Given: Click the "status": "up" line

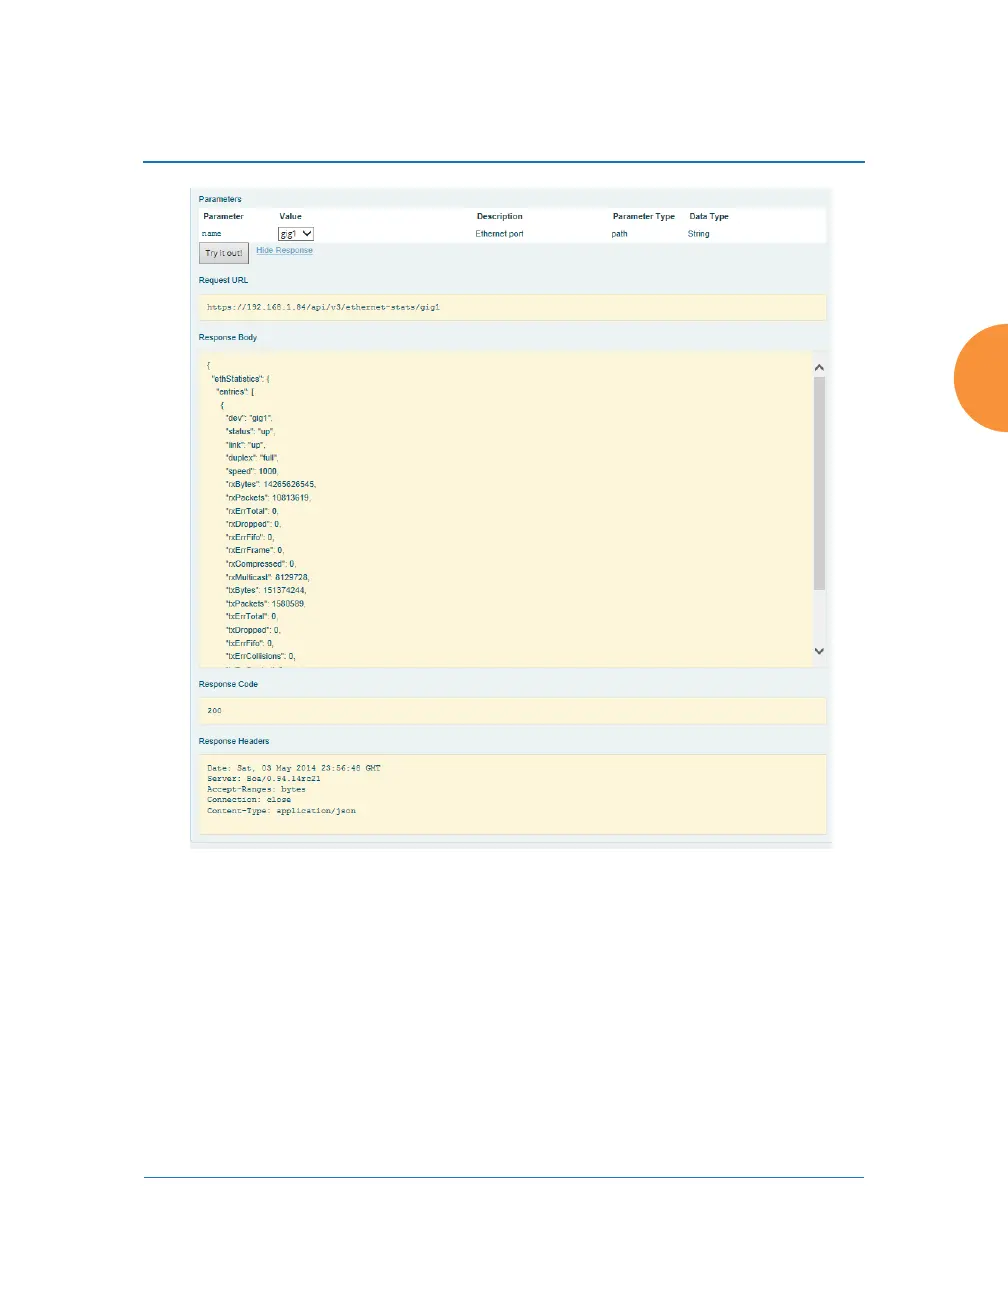Looking at the screenshot, I should 250,432.
